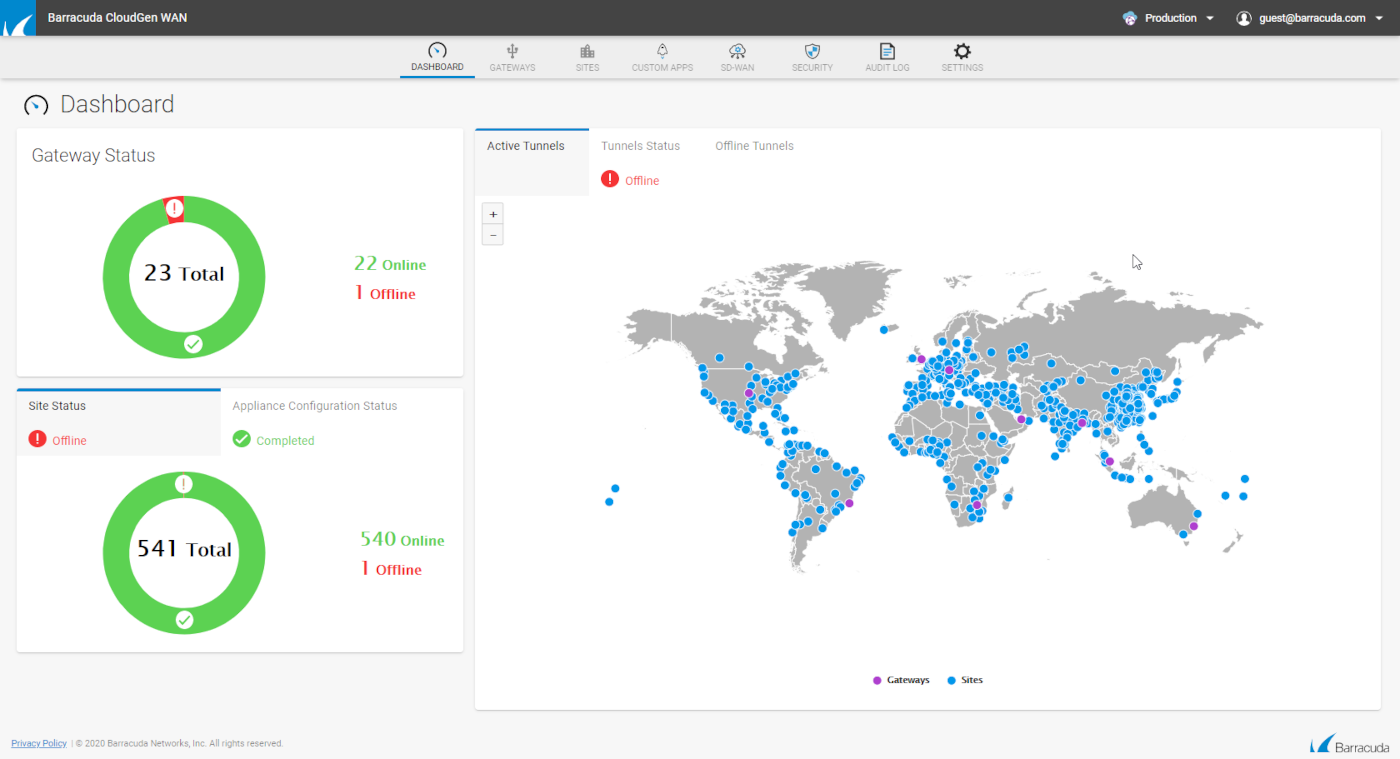Click the Privacy Policy link
This screenshot has width=1400, height=759.
click(x=38, y=743)
